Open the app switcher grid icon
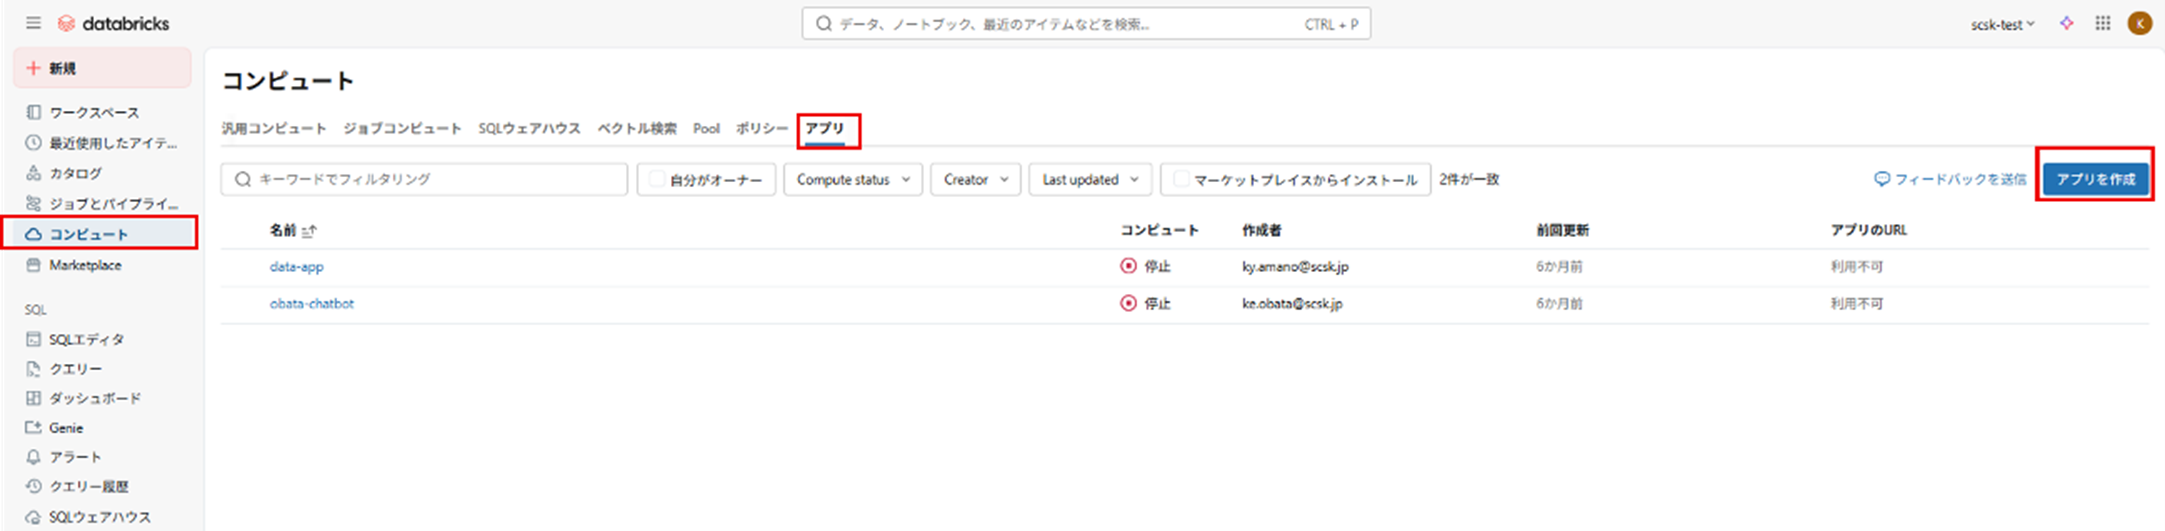The image size is (2165, 531). [x=2102, y=24]
